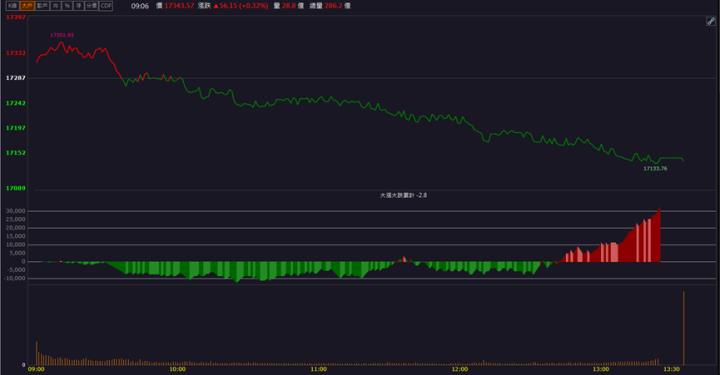Select the highlighted orange toolbar button
Screen dimensions: 720x375
(x=27, y=6)
